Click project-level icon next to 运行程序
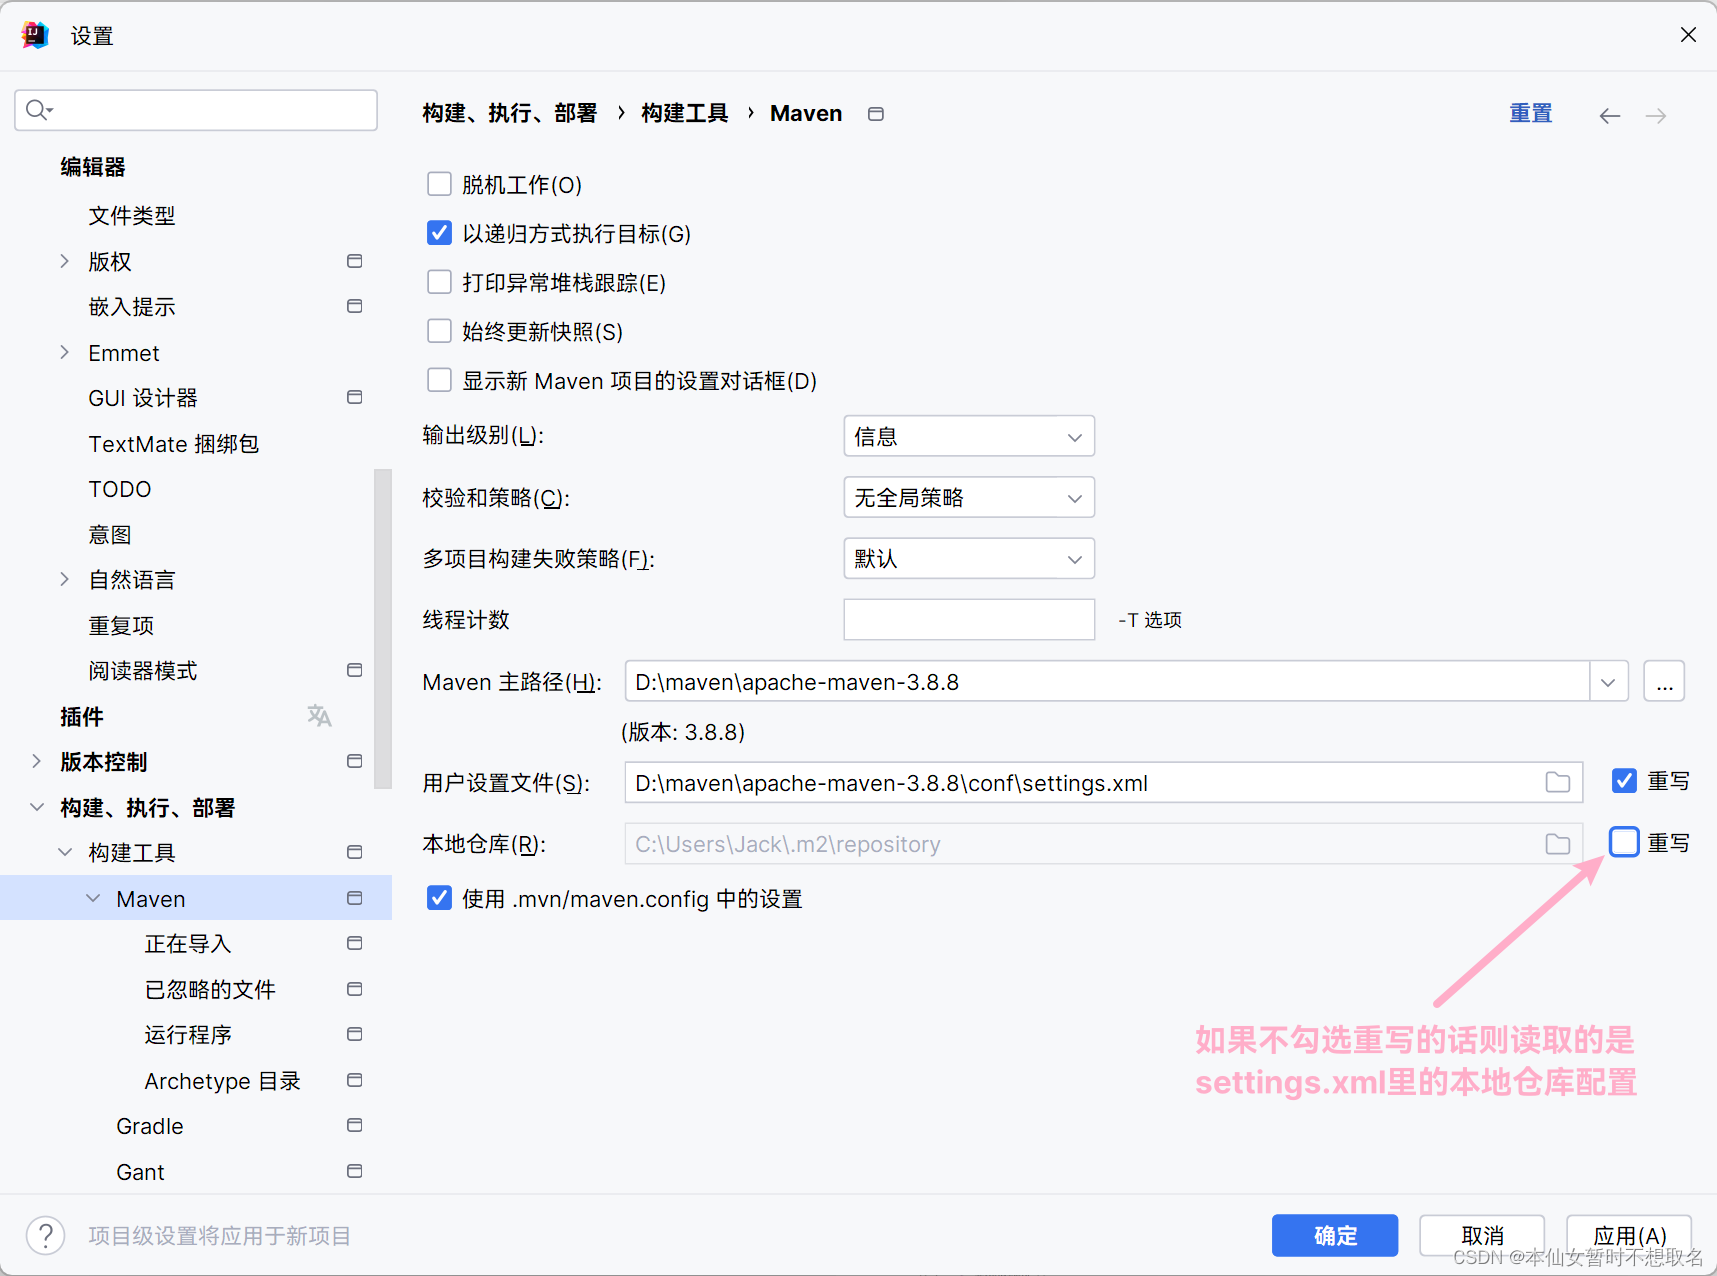 click(x=354, y=1034)
